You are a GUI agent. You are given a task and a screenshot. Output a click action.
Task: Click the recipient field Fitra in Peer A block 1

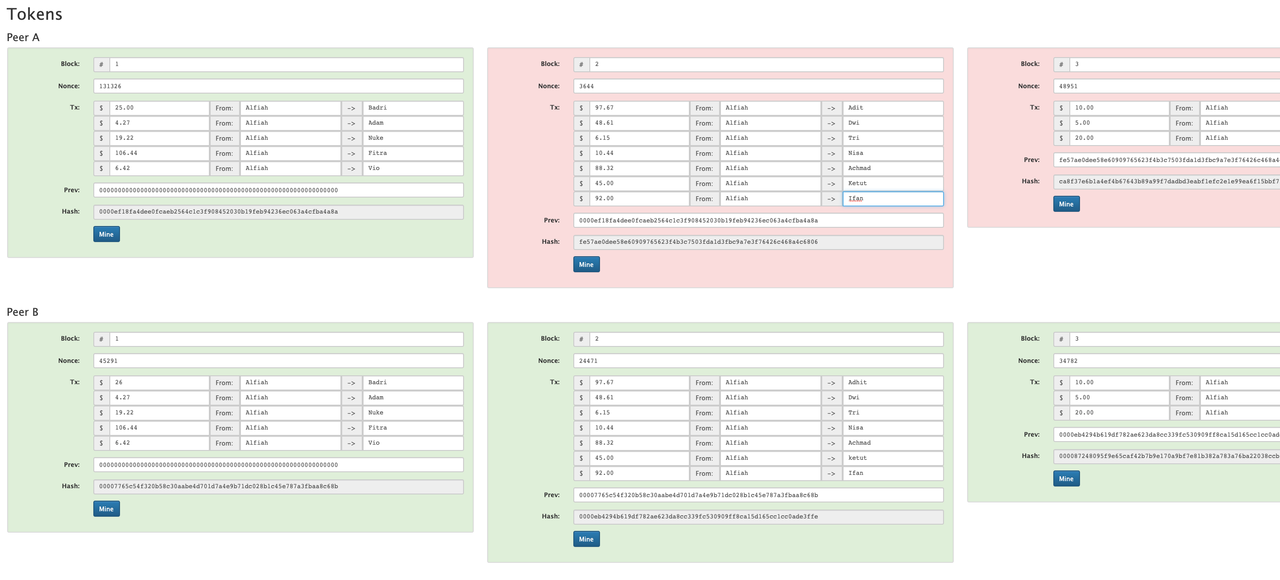[413, 153]
